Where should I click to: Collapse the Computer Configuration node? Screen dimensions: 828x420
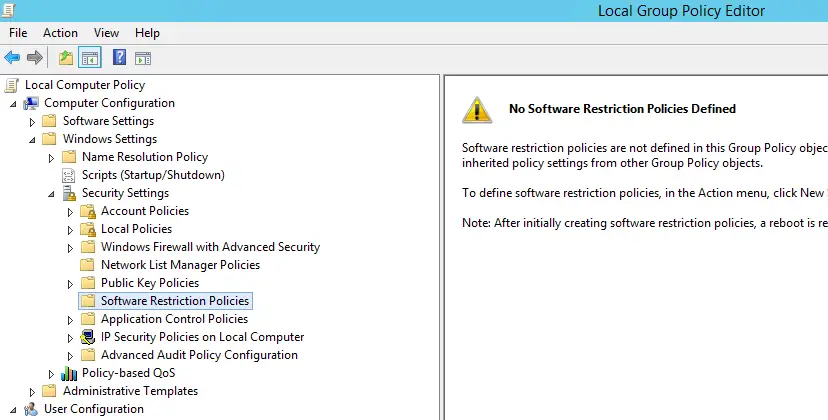coord(13,104)
